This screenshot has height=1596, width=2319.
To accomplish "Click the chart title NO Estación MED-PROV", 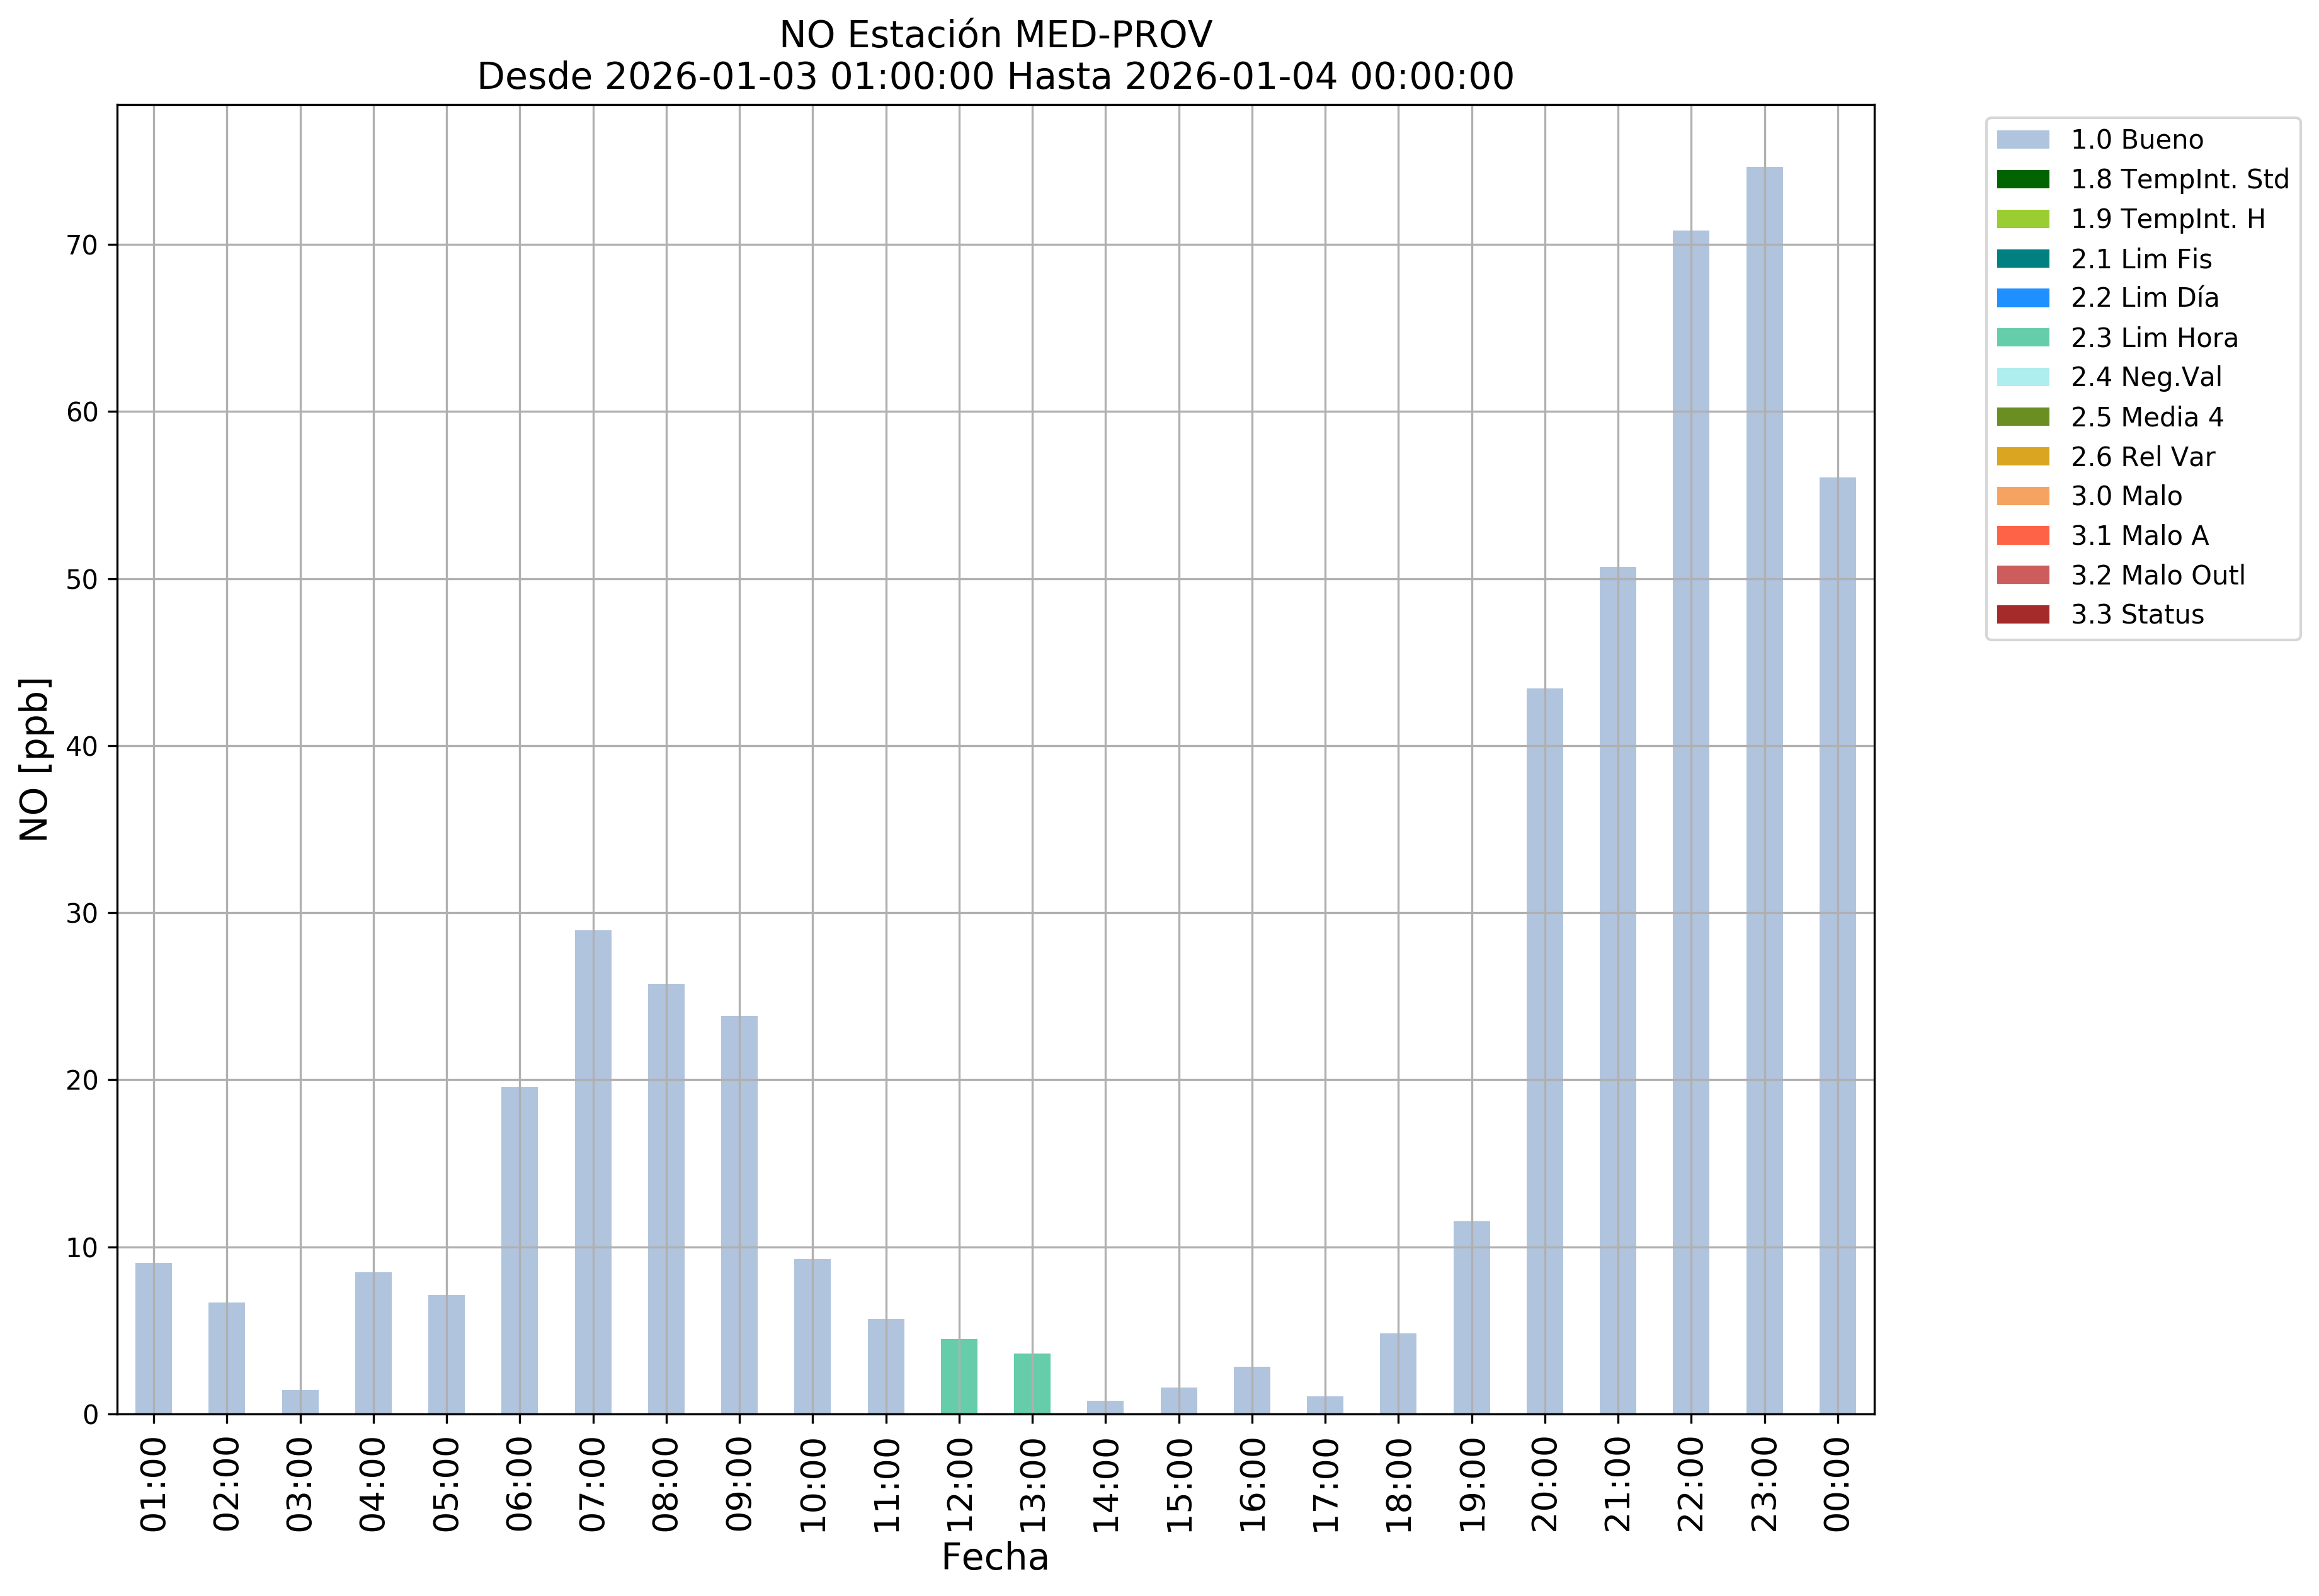I will tap(995, 35).
